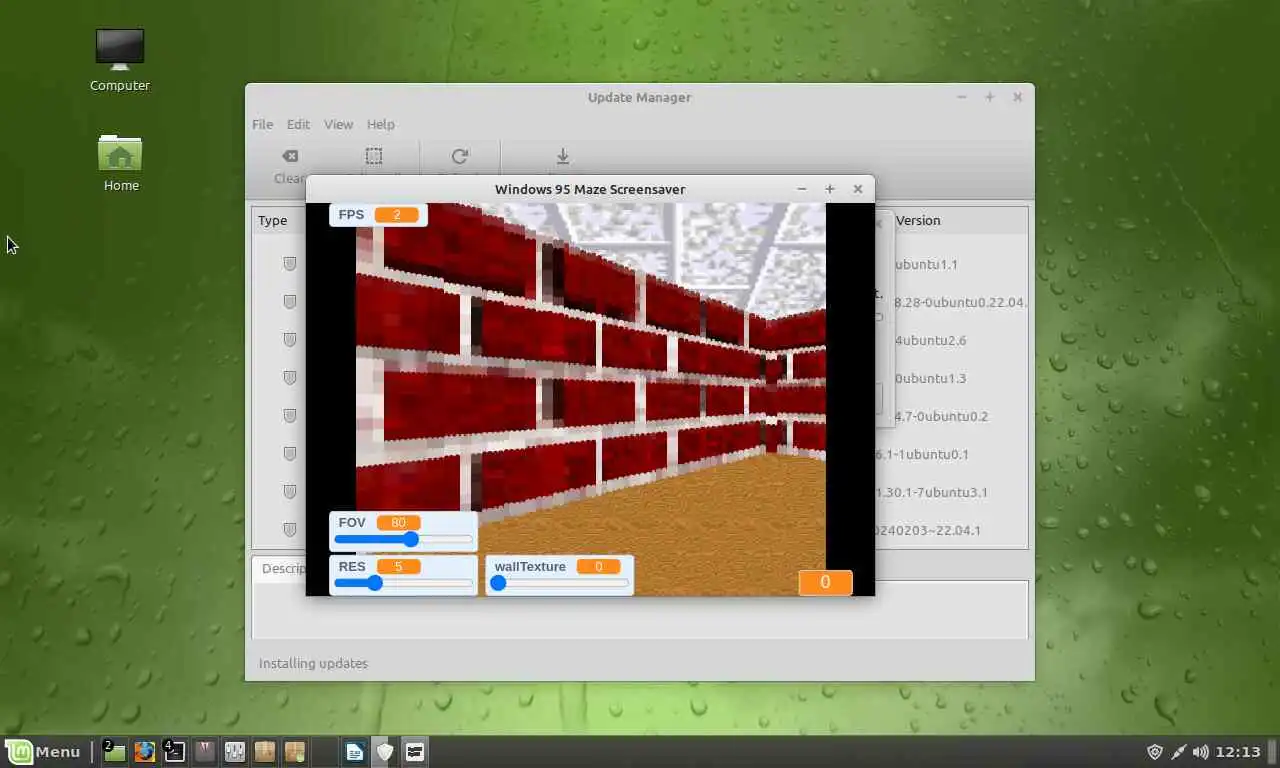Image resolution: width=1280 pixels, height=768 pixels.
Task: Open the Edit menu in Update Manager
Action: coord(298,124)
